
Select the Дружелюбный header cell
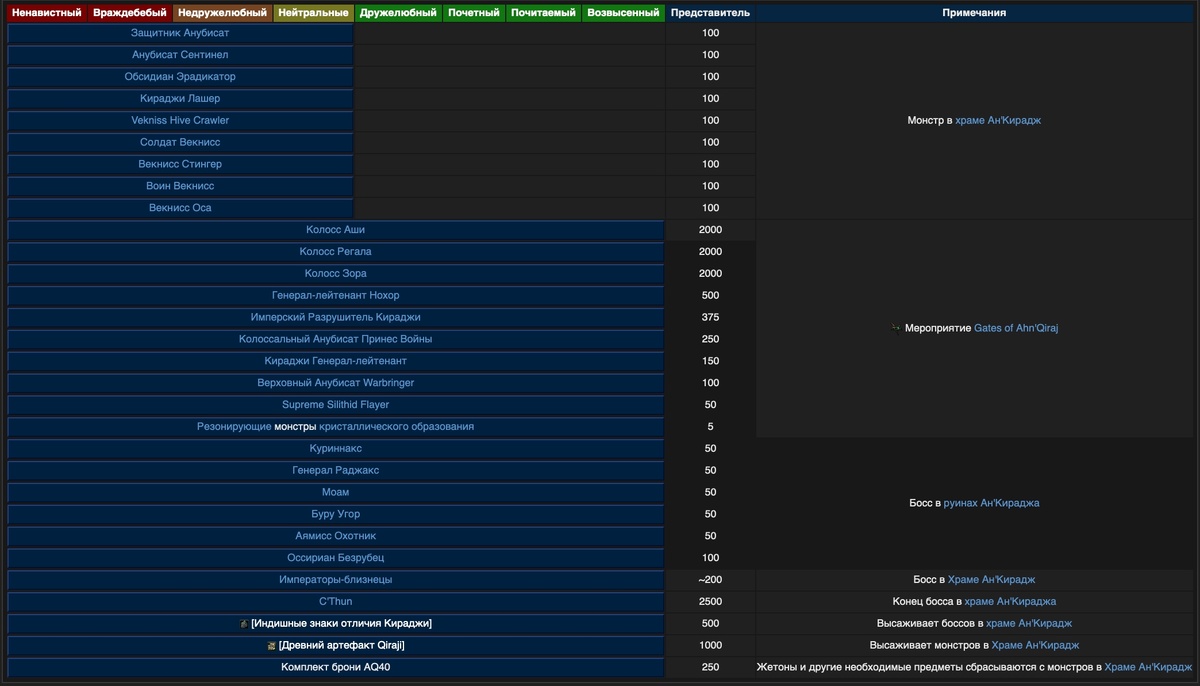(x=398, y=13)
